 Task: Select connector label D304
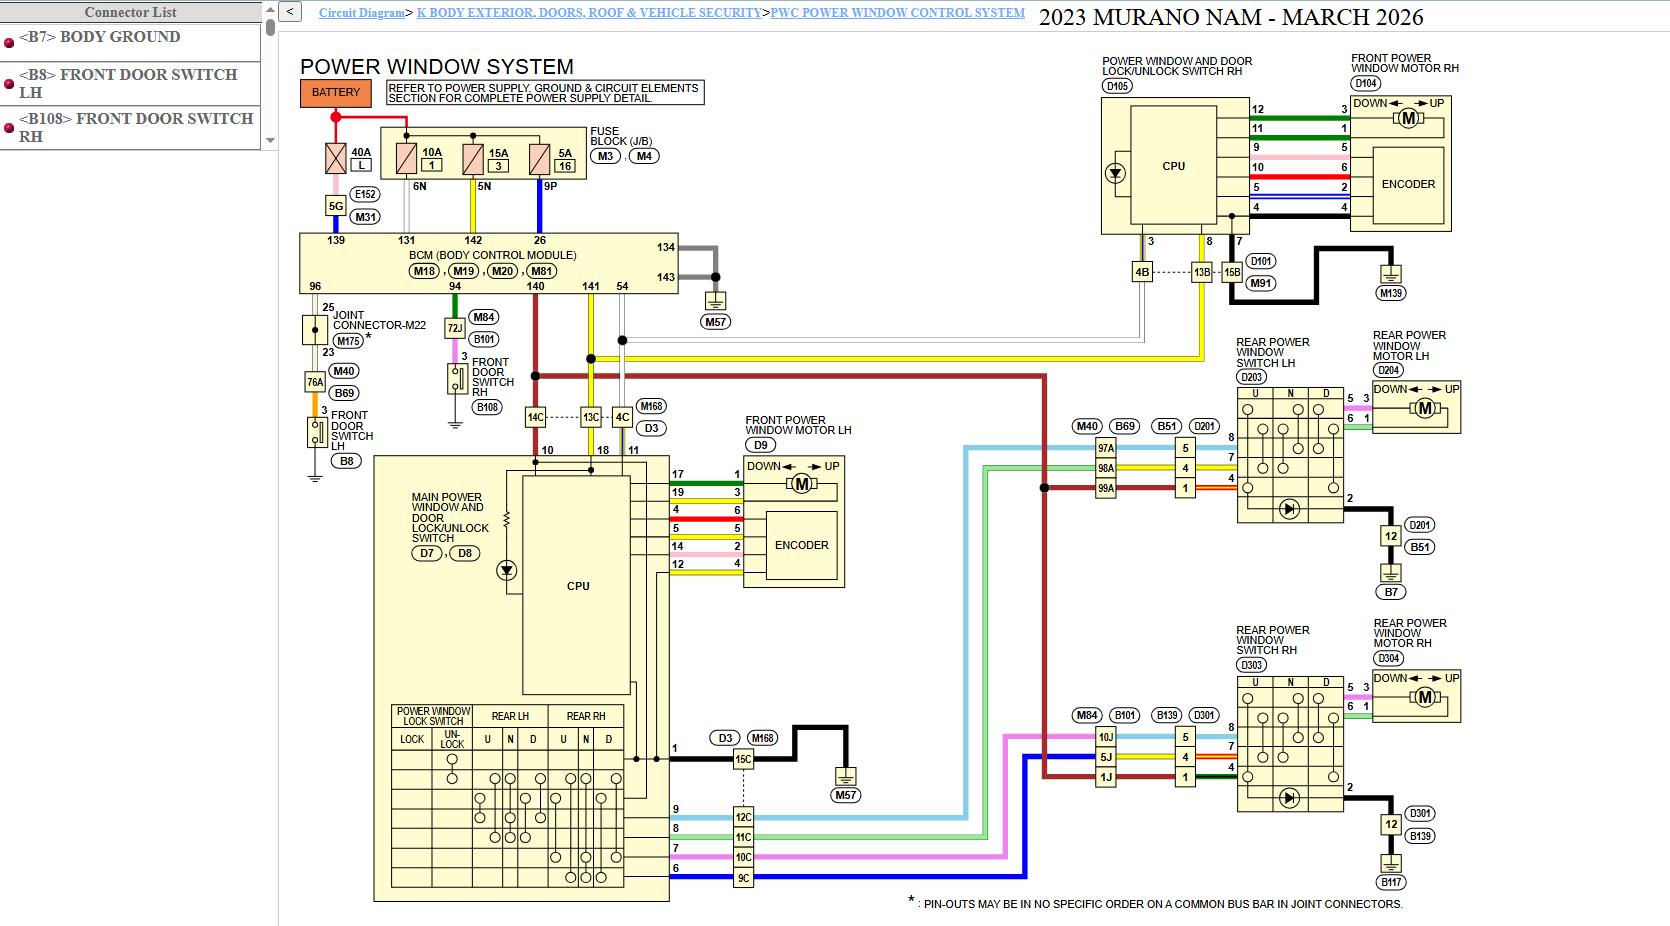pos(1389,658)
